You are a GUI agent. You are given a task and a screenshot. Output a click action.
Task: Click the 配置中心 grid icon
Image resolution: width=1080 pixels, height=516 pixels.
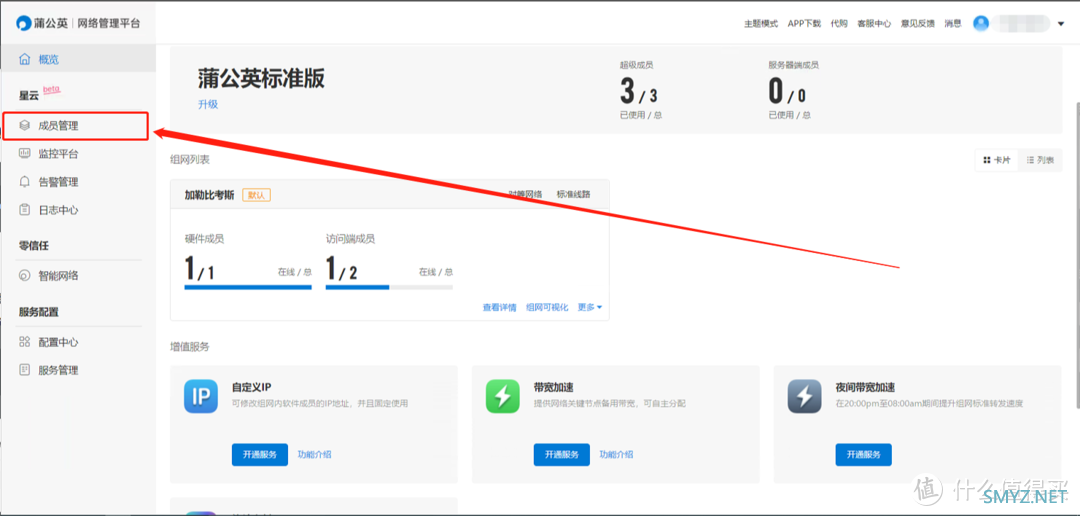25,342
